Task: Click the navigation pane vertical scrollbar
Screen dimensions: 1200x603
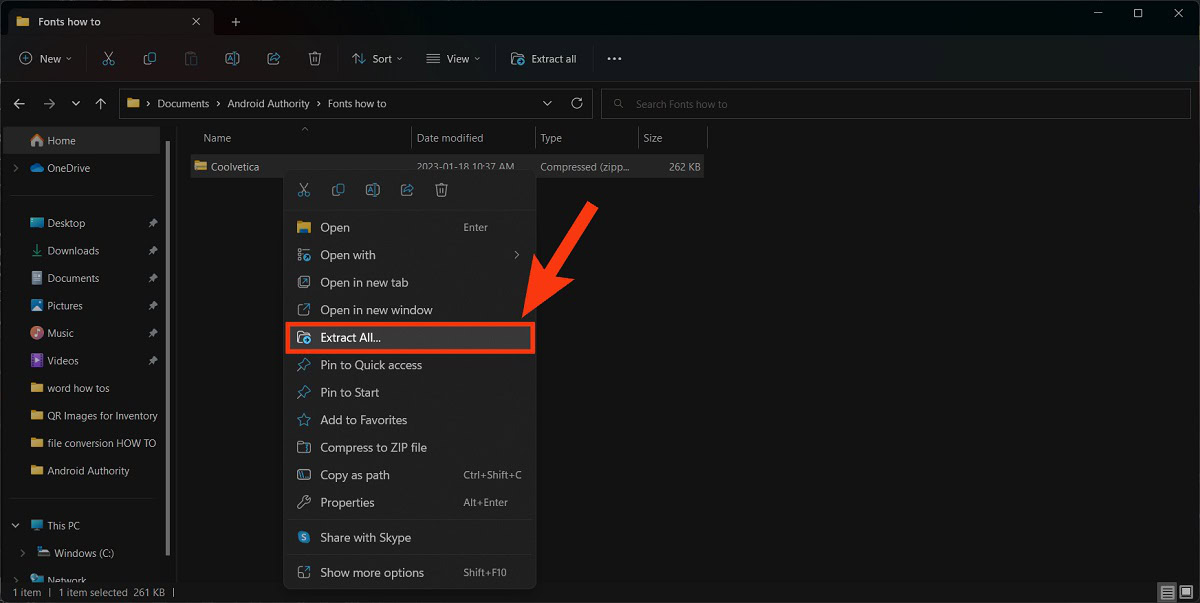Action: click(x=168, y=350)
